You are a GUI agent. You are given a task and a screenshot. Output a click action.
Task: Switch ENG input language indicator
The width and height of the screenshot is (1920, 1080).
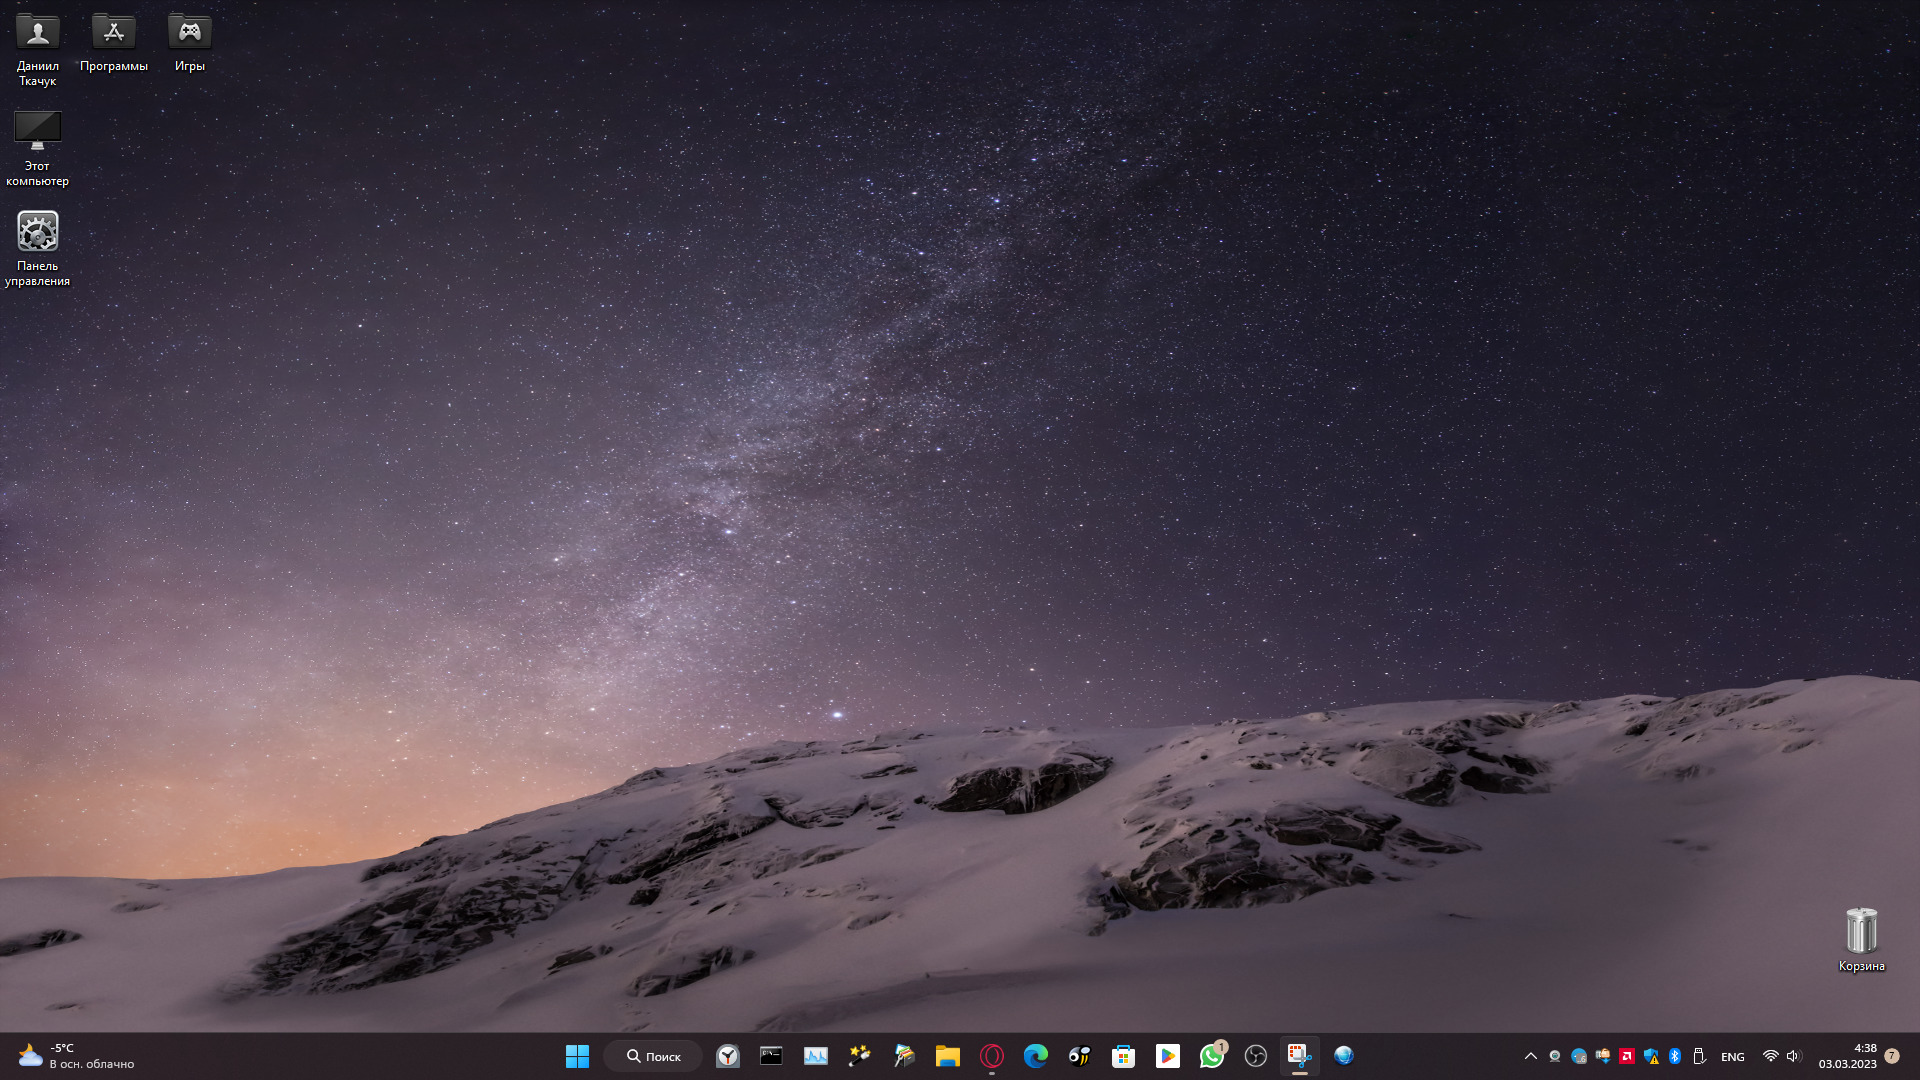(x=1732, y=1057)
